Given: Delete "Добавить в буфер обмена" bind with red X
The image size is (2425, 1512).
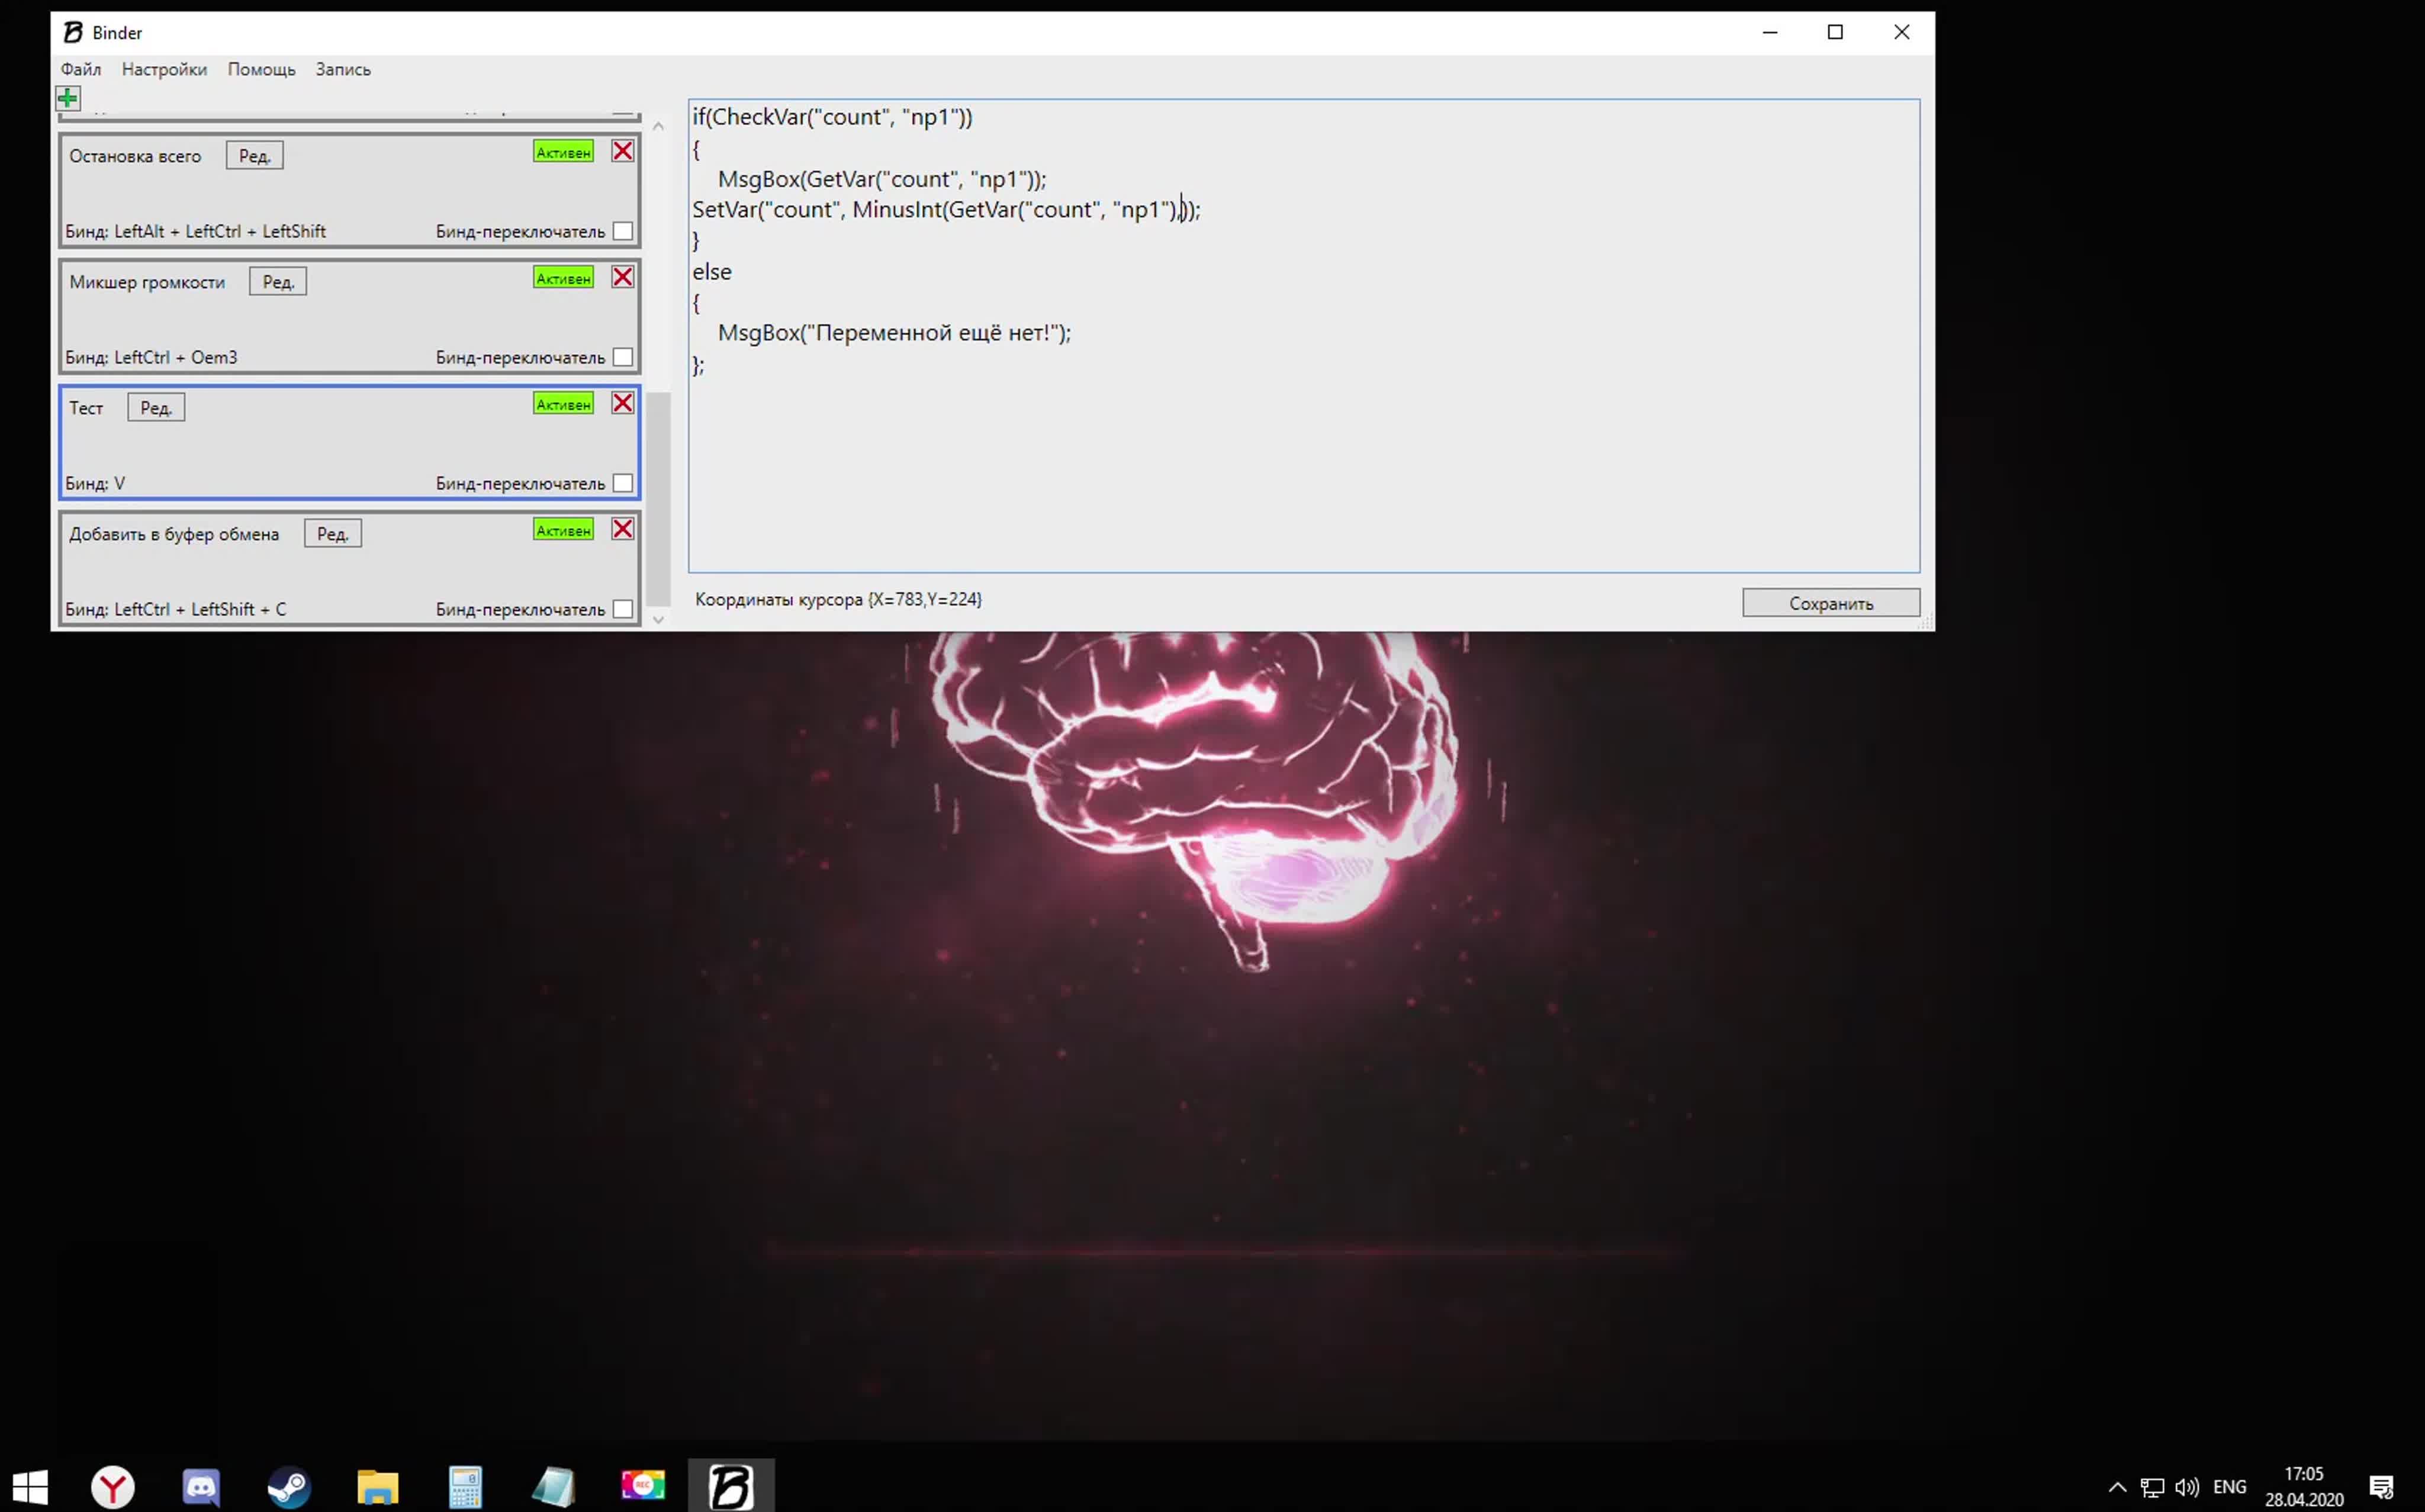Looking at the screenshot, I should pos(623,529).
